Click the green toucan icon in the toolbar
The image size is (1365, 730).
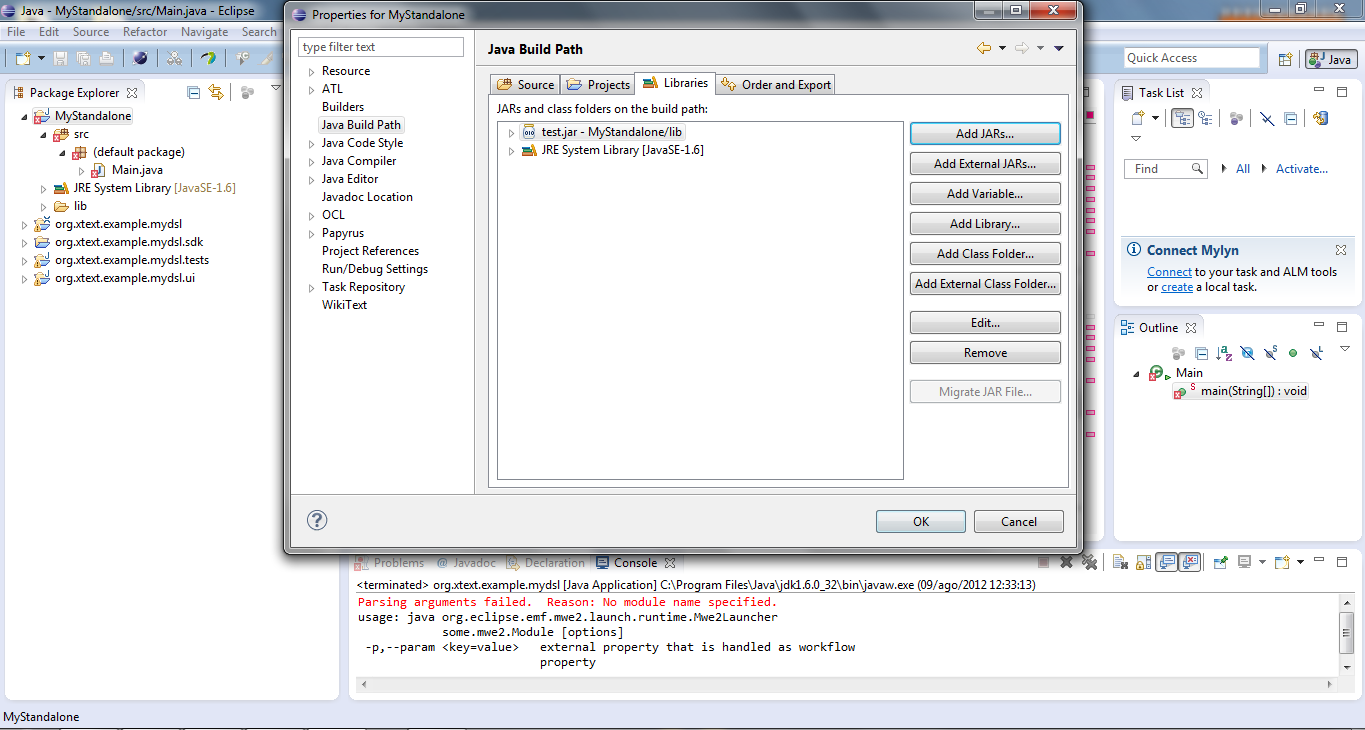(209, 58)
